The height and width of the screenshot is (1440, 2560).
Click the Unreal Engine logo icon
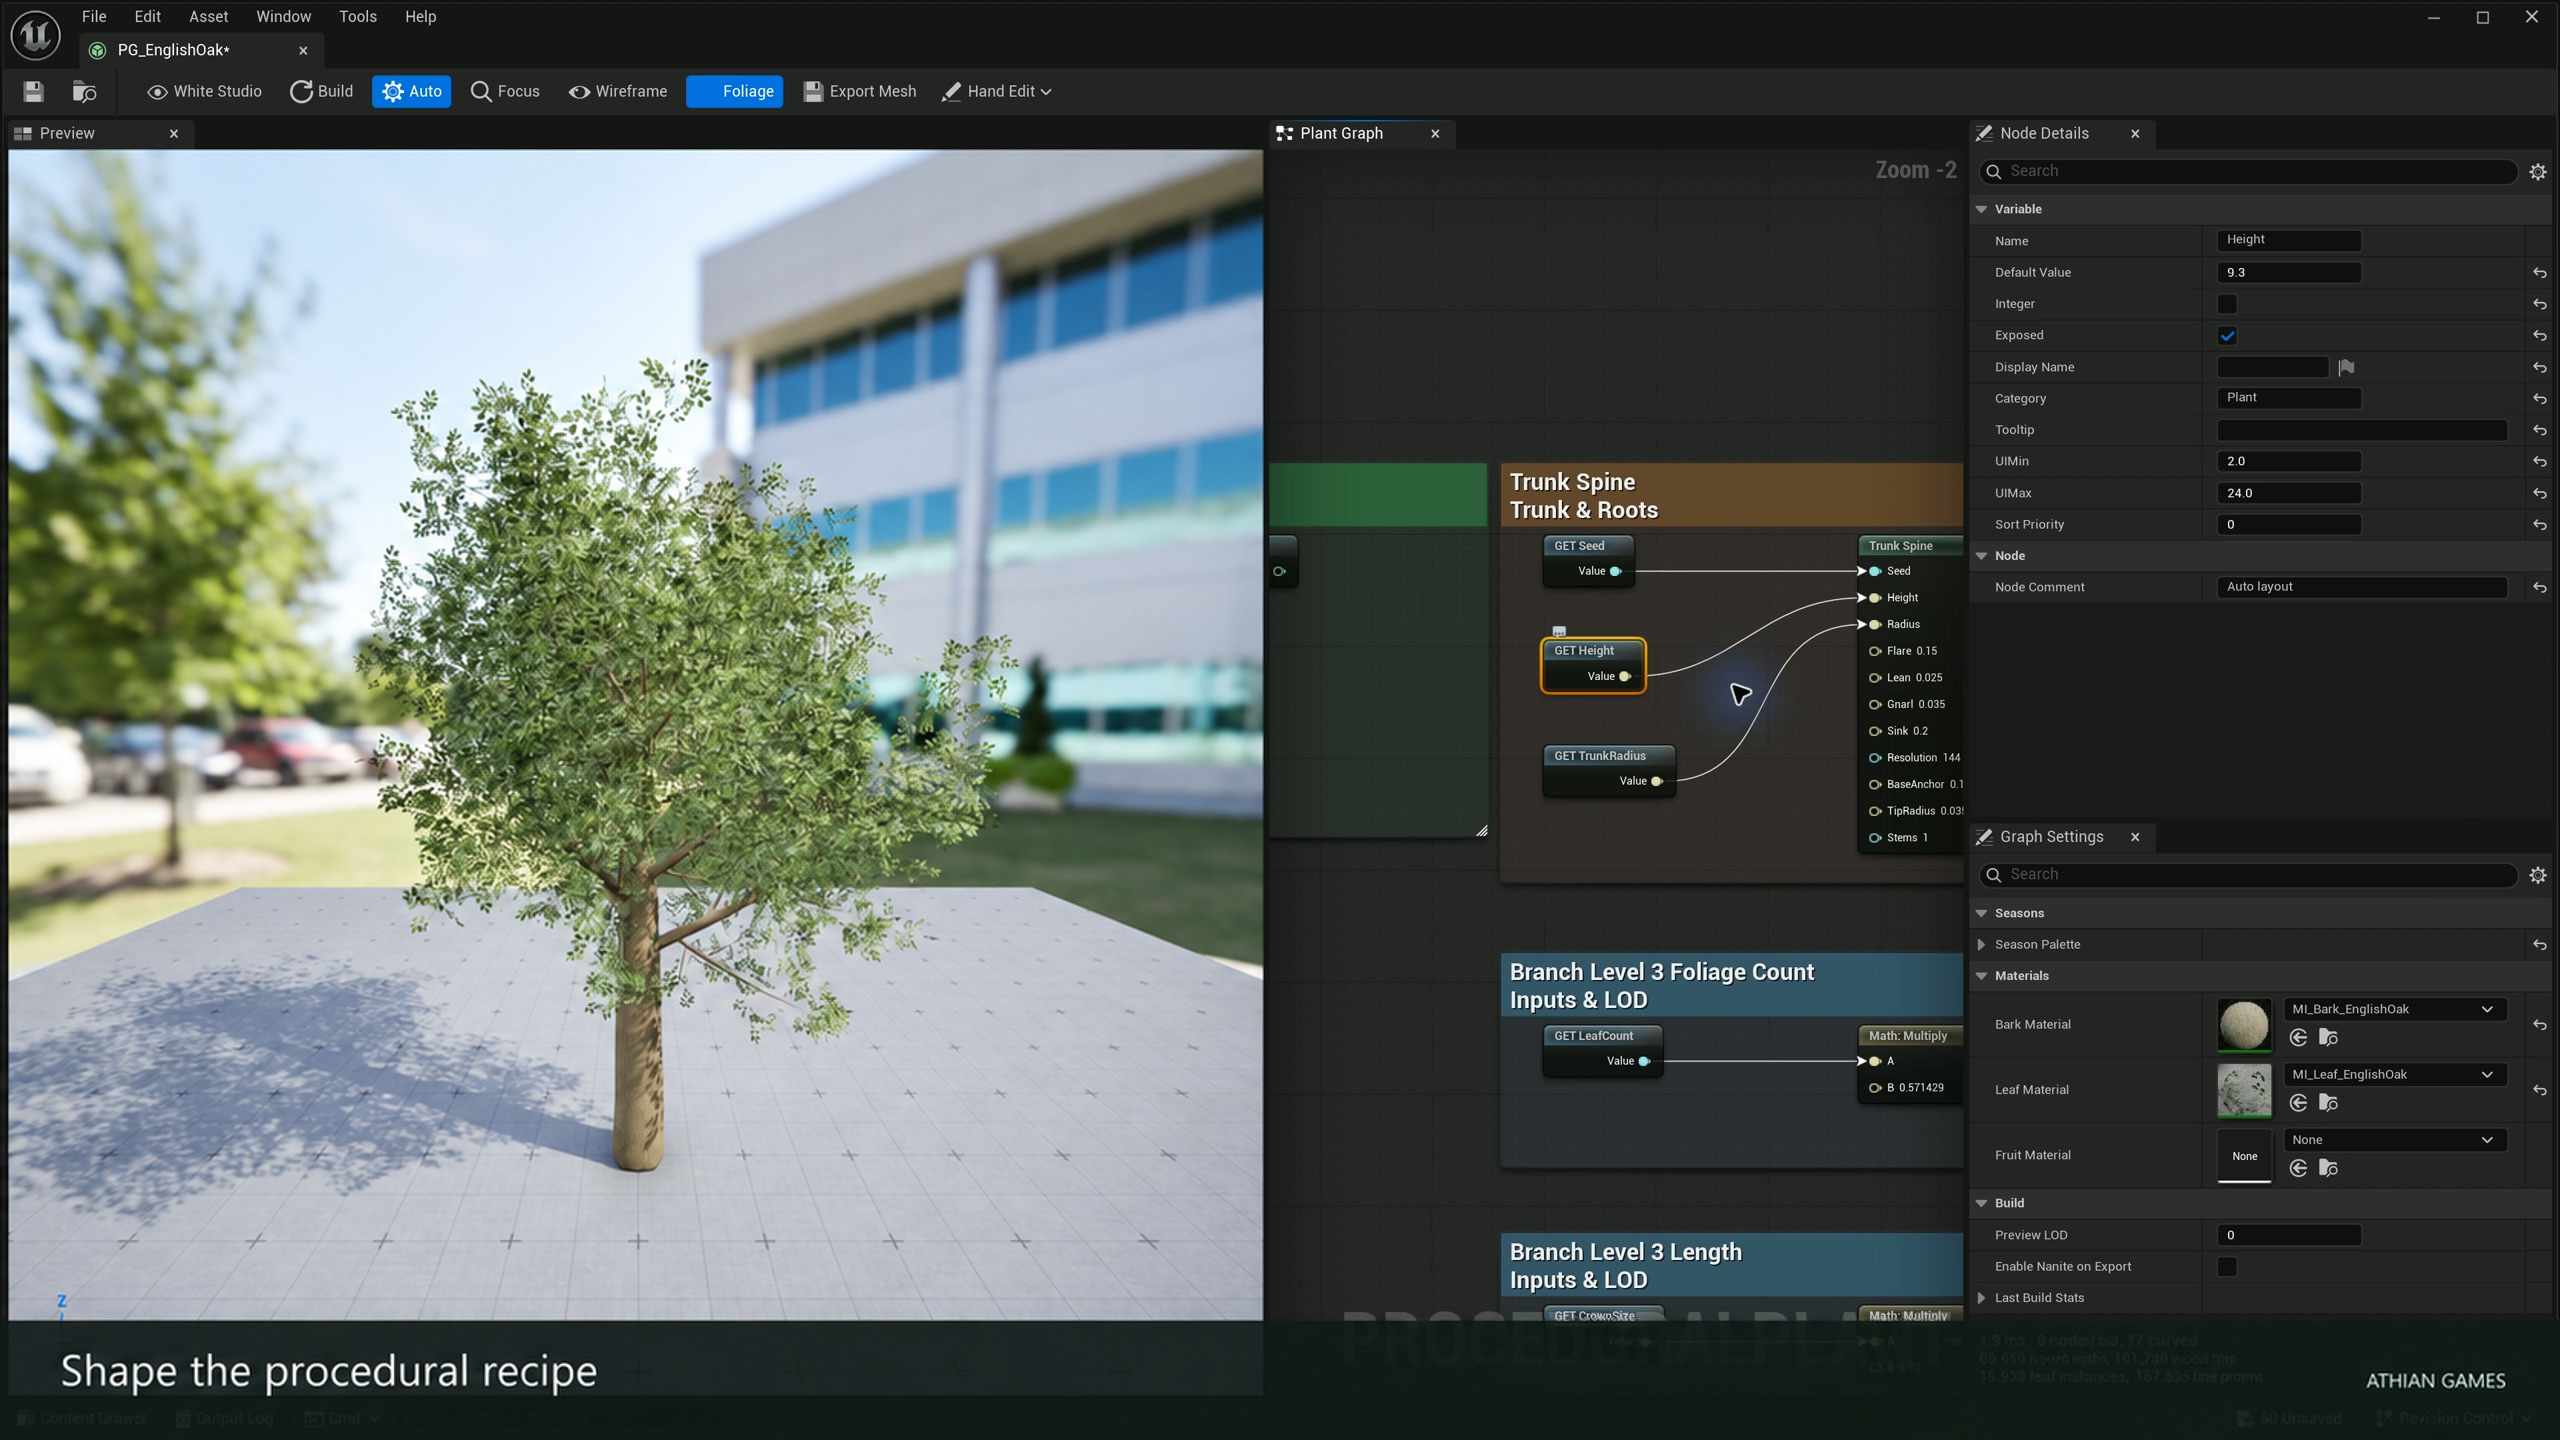click(x=36, y=35)
